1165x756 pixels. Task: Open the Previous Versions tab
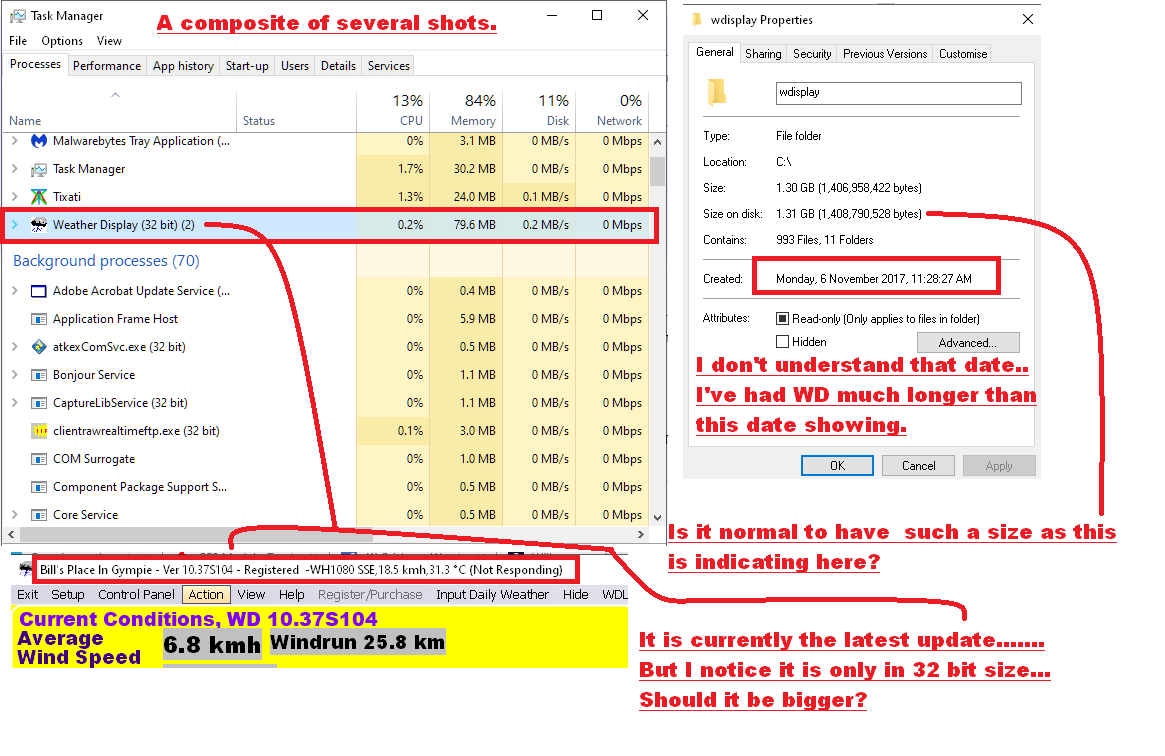[885, 53]
